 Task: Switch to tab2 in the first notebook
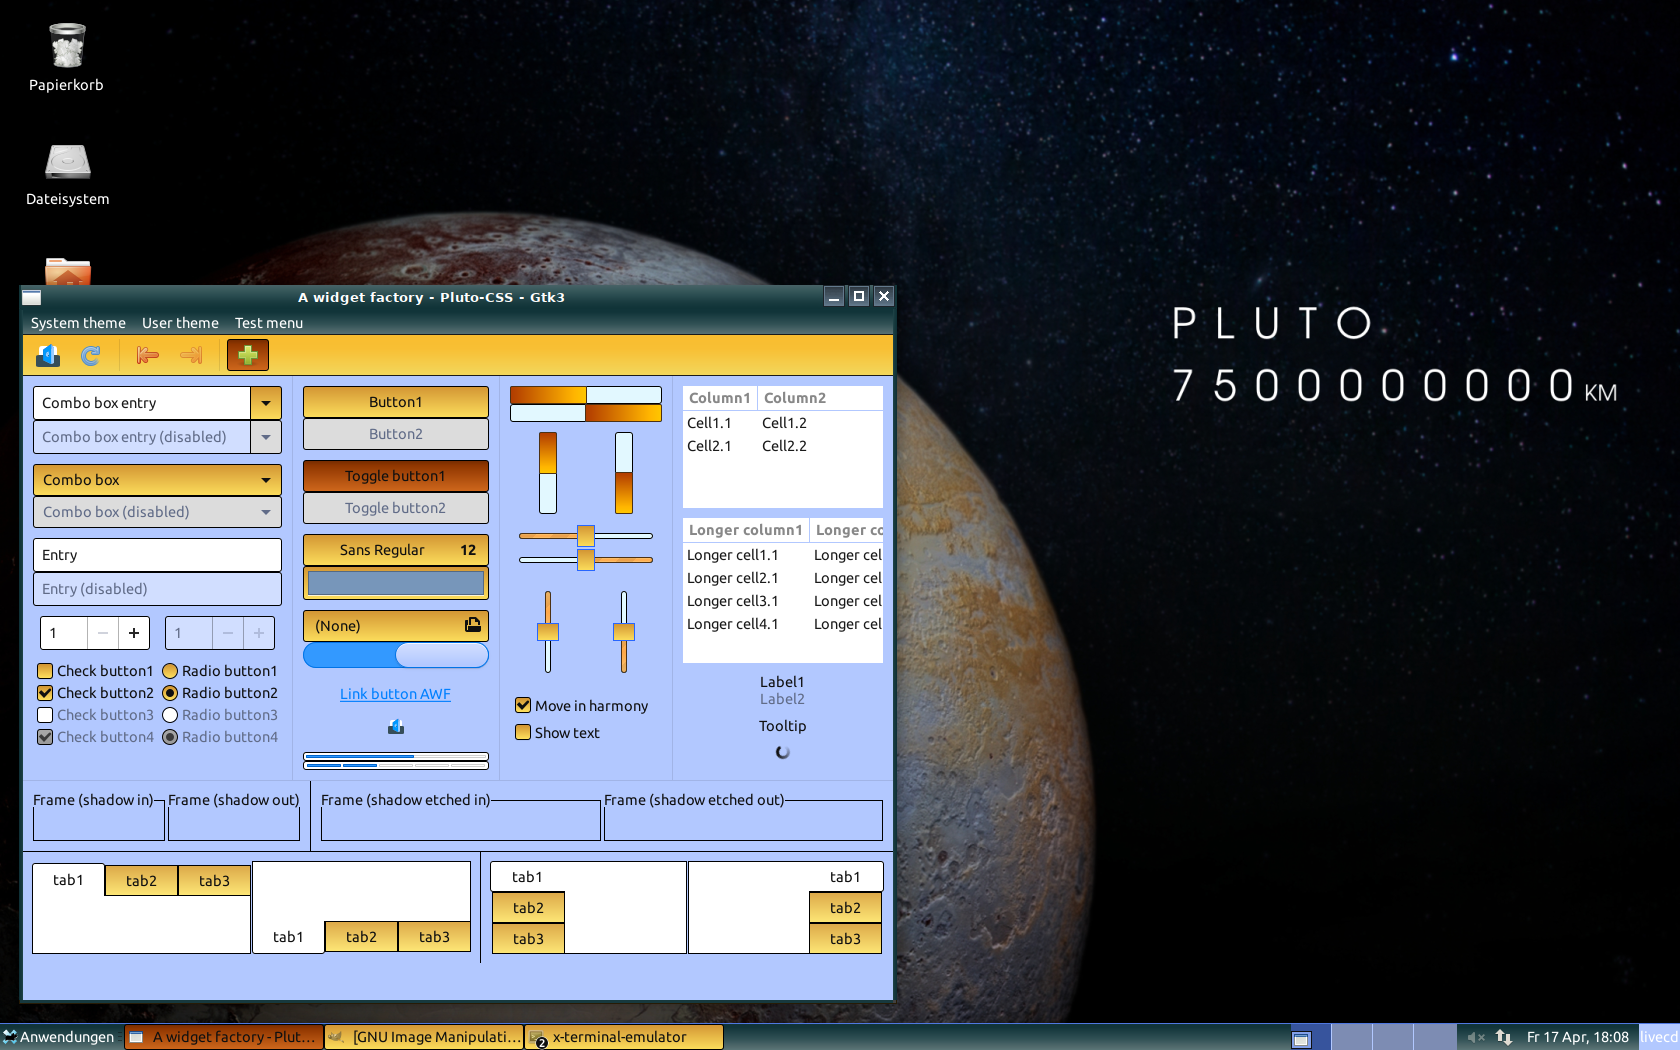140,880
